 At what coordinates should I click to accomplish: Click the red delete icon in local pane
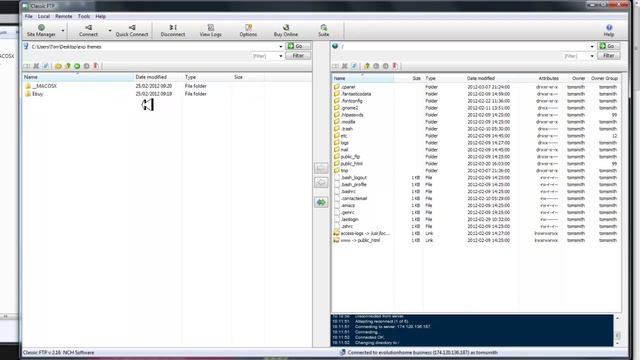pyautogui.click(x=96, y=66)
